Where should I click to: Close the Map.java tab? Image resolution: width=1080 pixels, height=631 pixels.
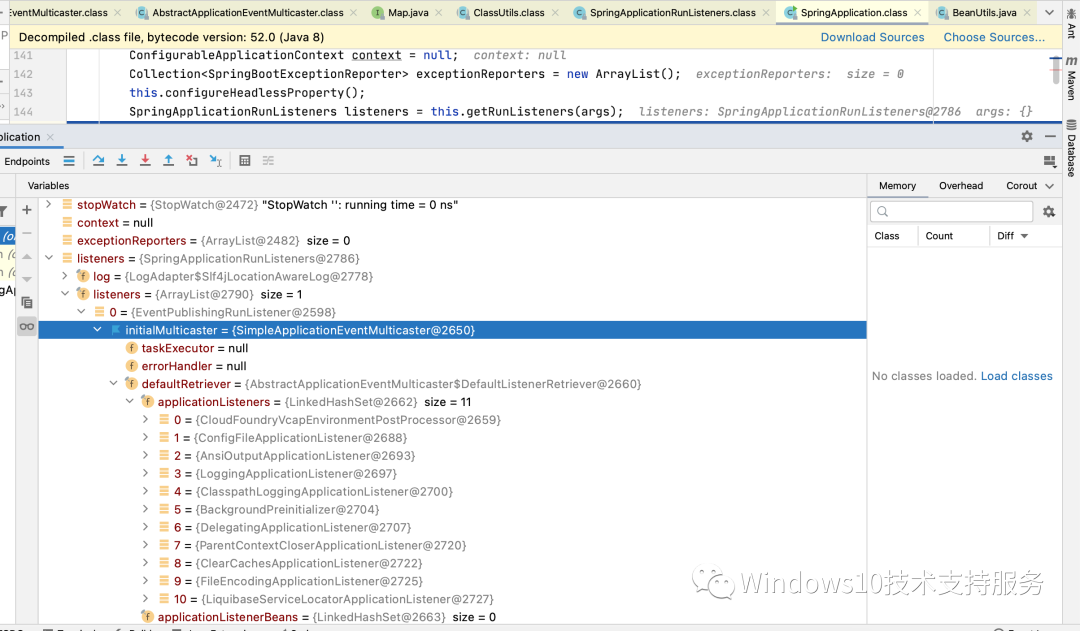(x=439, y=12)
